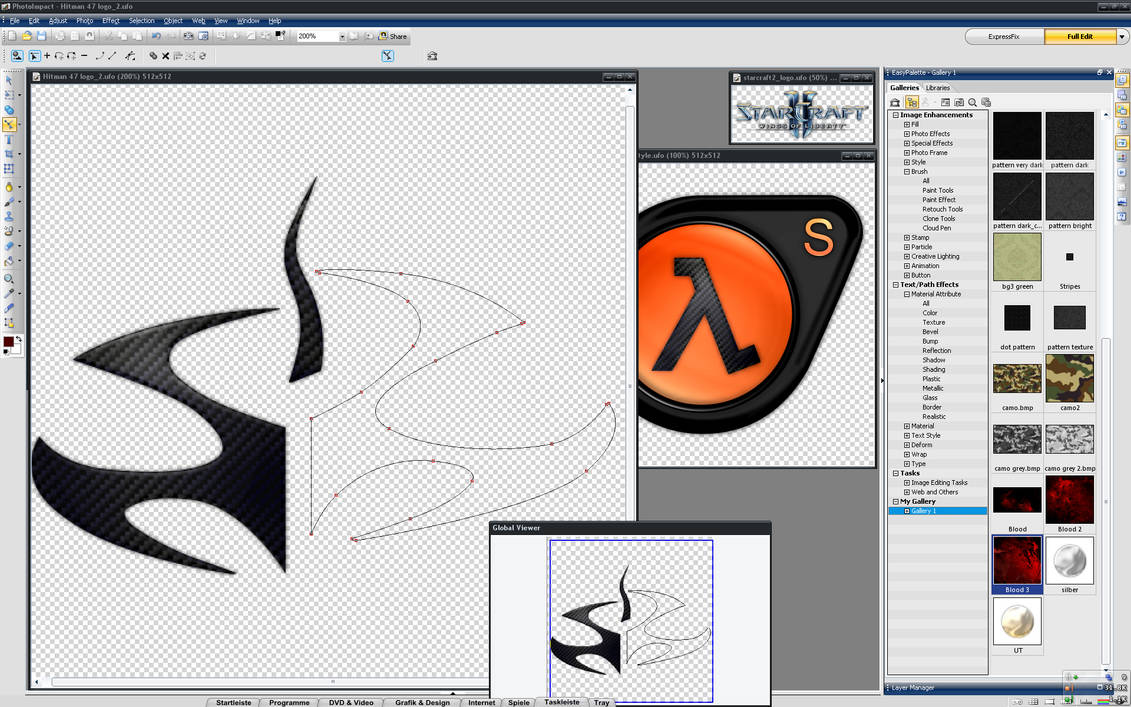Open the Effect menu
This screenshot has width=1131, height=707.
point(110,20)
